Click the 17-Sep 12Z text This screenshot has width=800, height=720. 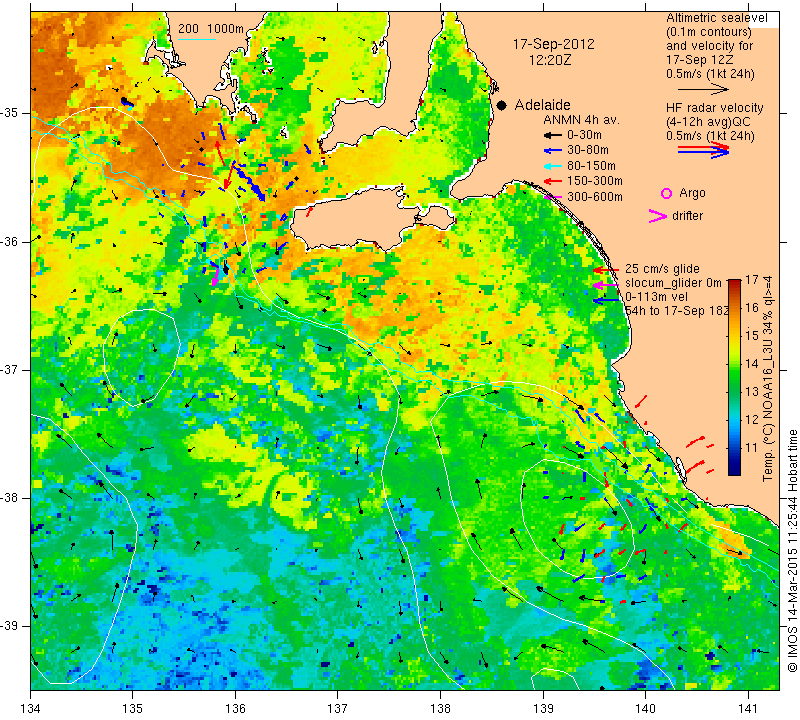point(700,60)
